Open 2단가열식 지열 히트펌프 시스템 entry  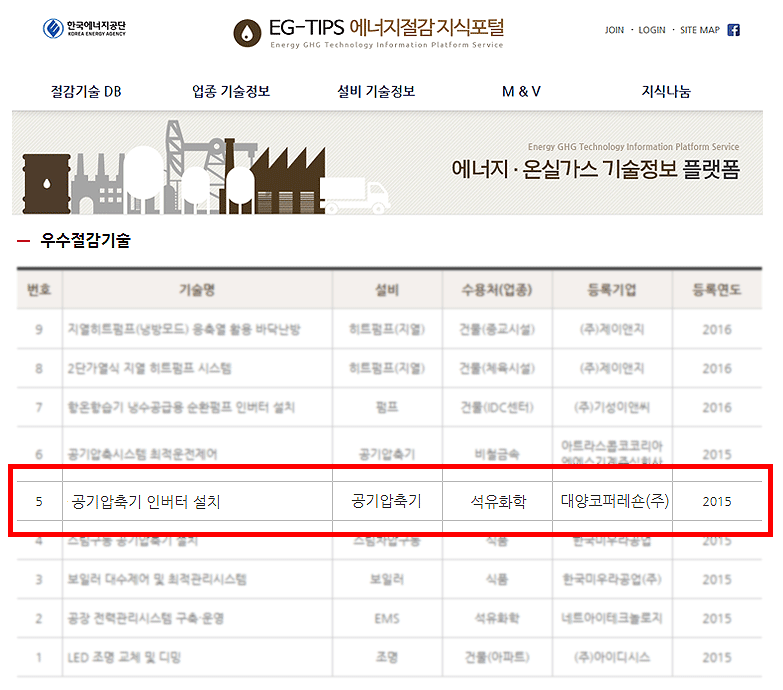tap(148, 368)
